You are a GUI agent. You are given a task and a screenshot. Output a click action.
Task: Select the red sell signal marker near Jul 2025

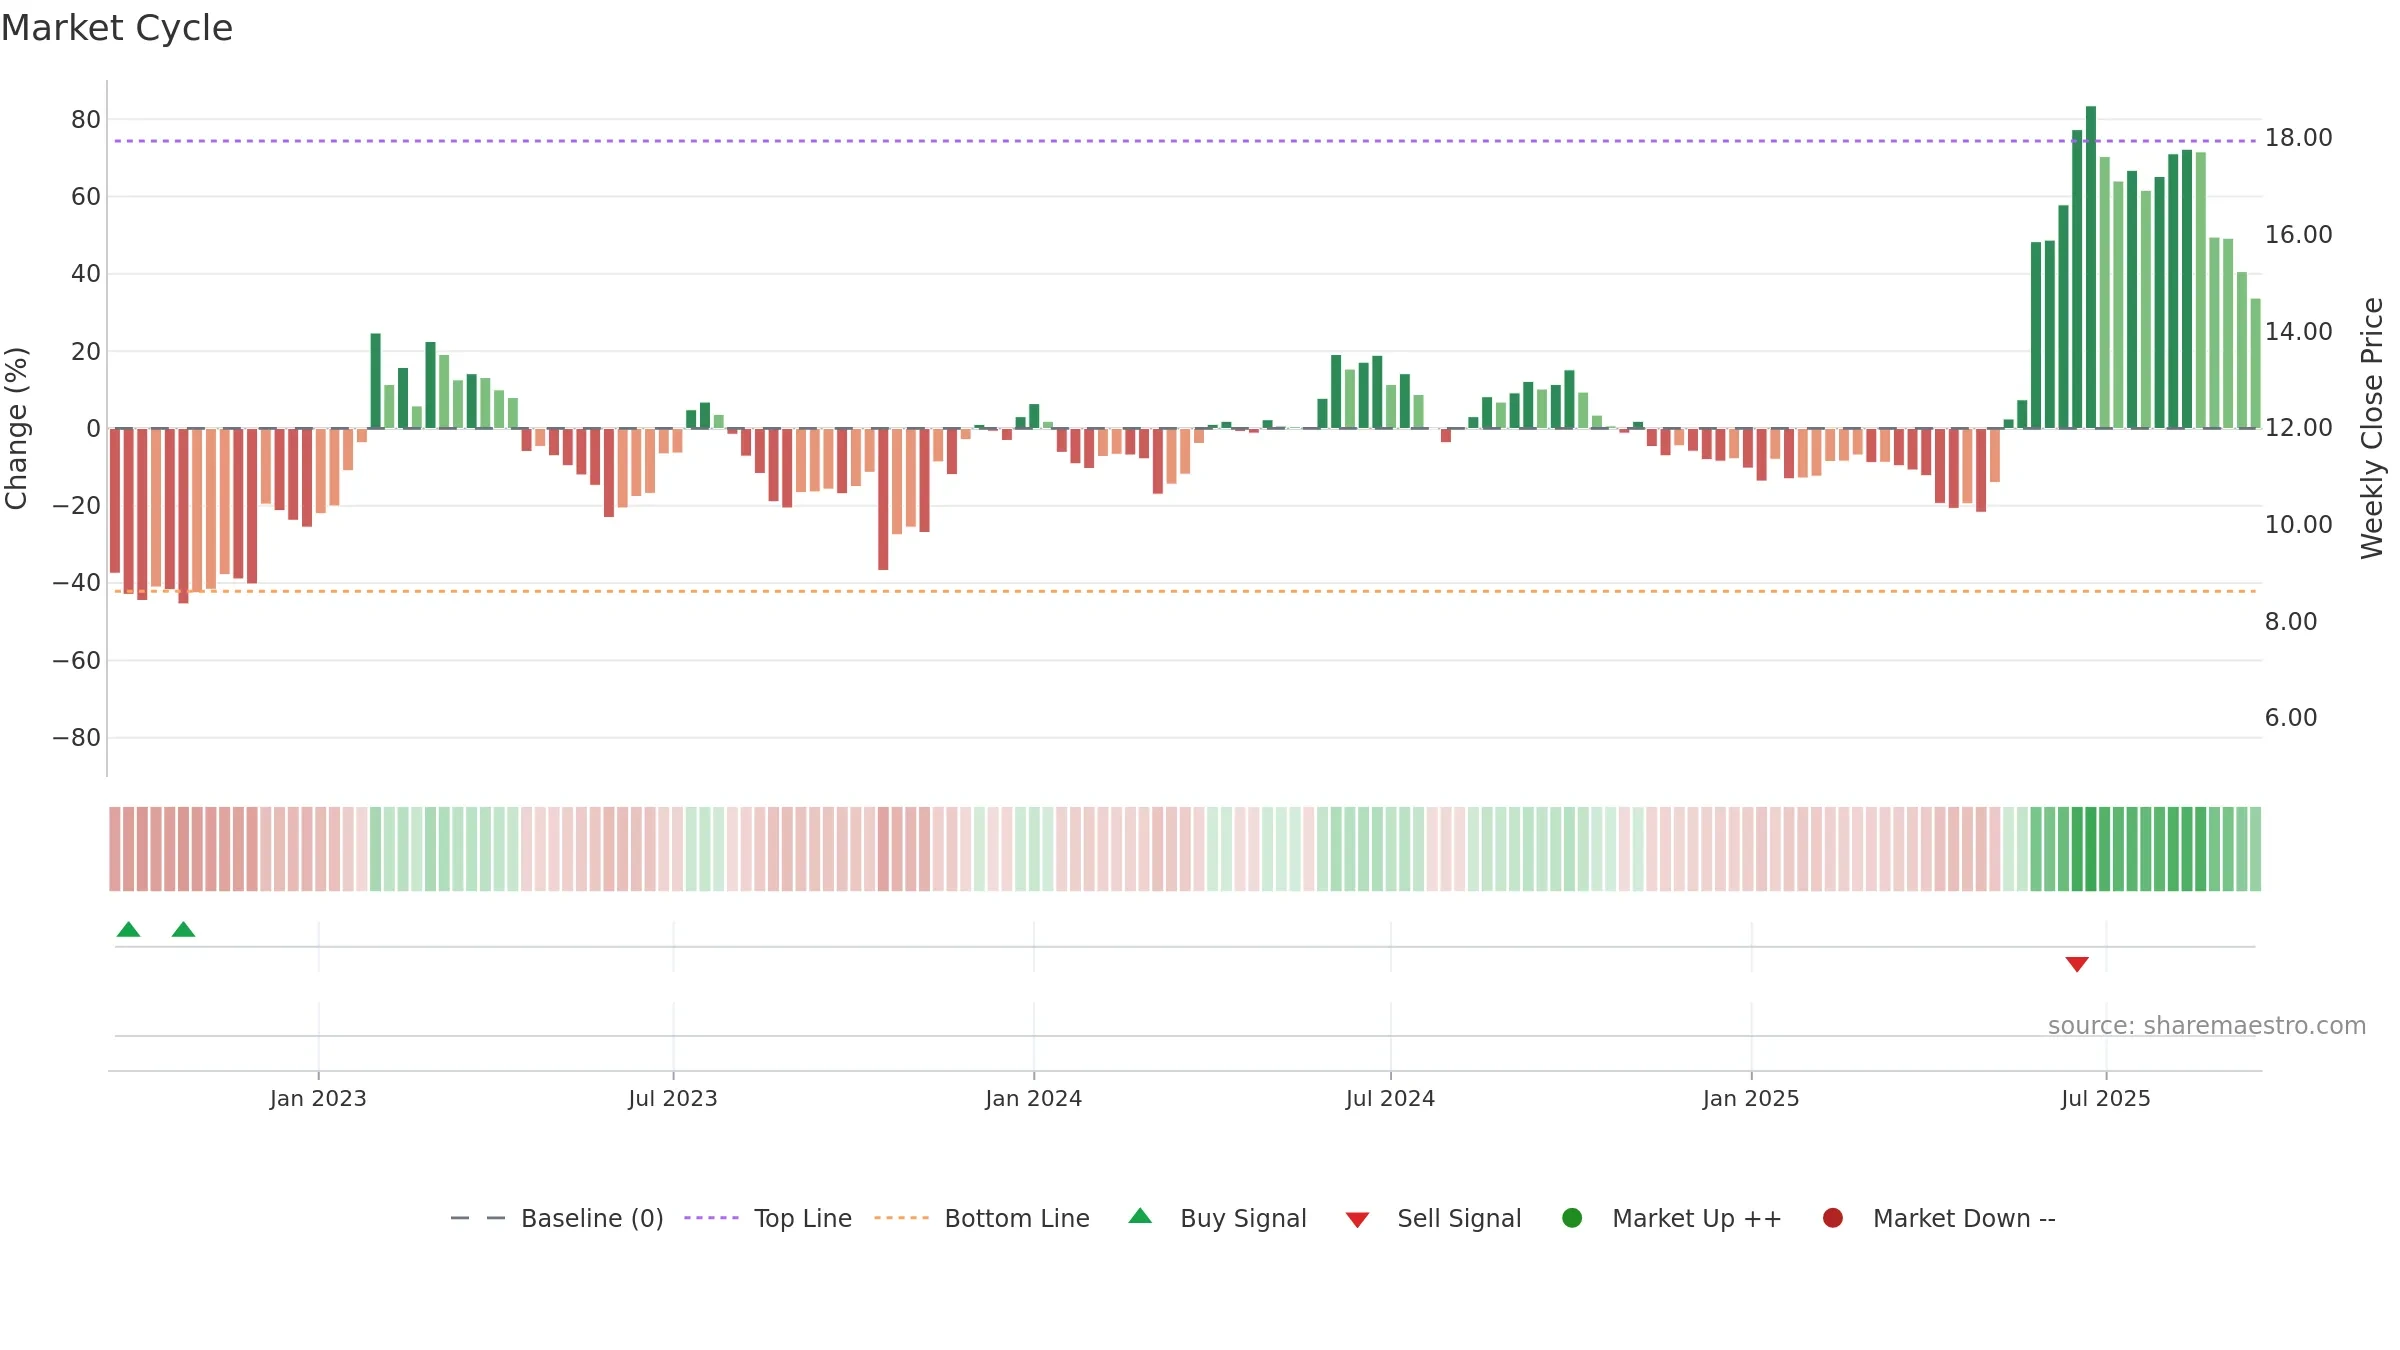pyautogui.click(x=2077, y=964)
